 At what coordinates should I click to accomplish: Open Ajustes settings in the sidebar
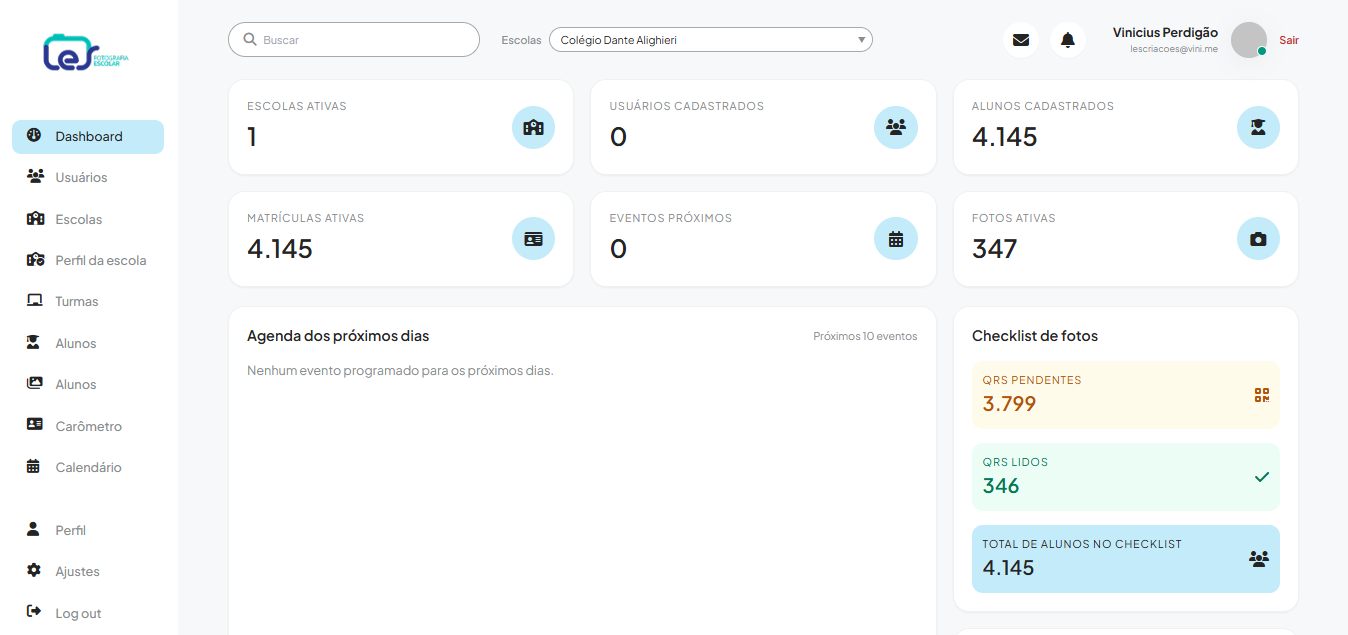coord(77,572)
